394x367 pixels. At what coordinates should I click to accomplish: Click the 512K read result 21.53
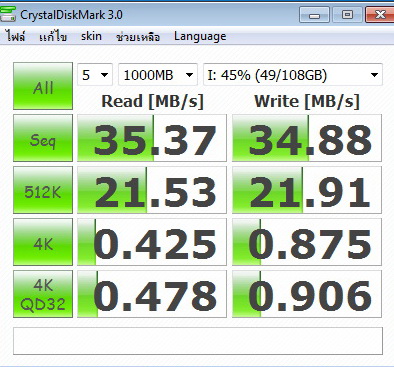pos(152,190)
